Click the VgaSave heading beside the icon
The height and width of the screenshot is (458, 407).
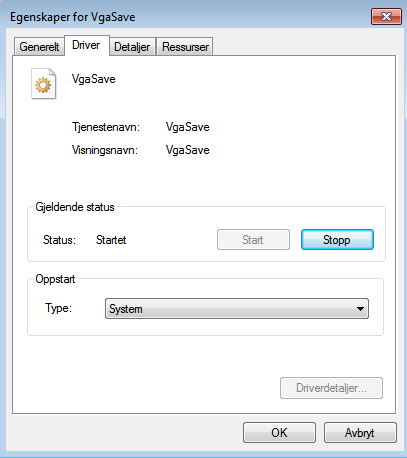[x=94, y=79]
